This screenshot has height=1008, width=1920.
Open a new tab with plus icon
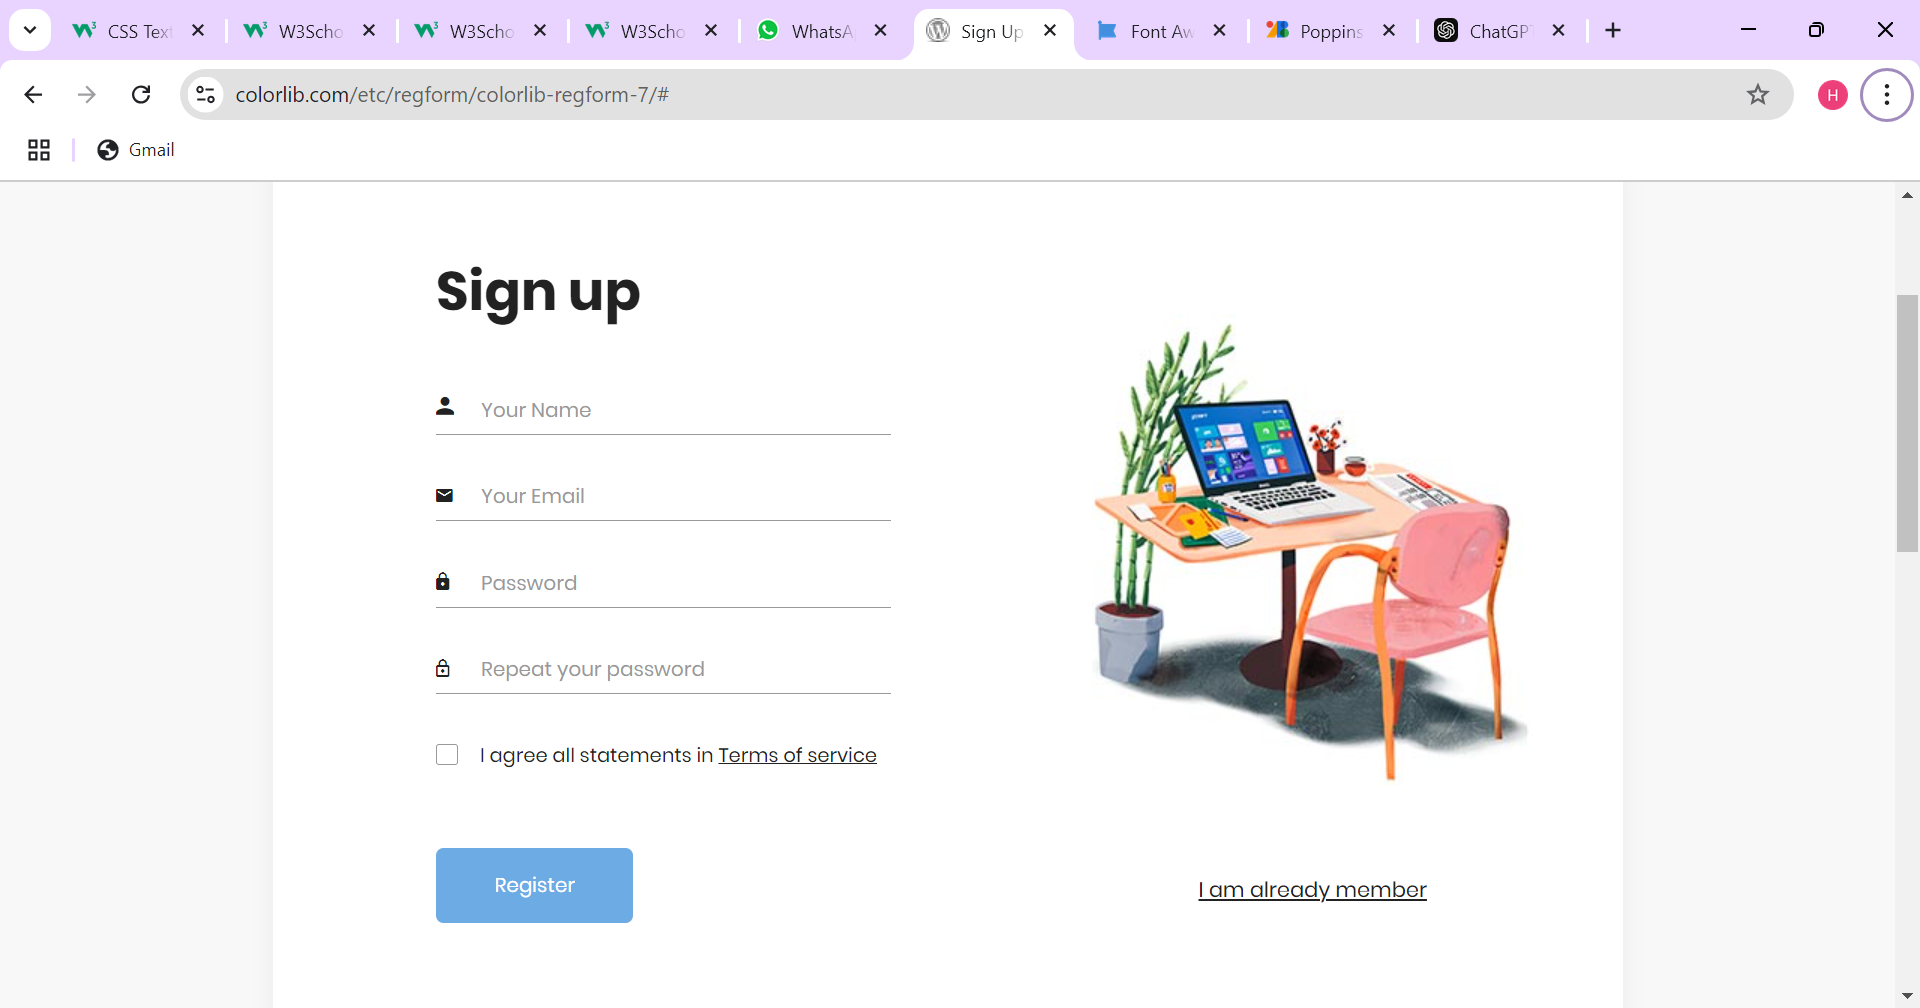(x=1613, y=31)
